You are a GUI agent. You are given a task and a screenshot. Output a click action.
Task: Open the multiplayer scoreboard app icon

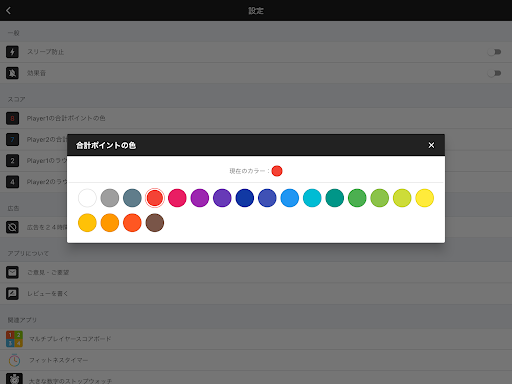coord(14,339)
